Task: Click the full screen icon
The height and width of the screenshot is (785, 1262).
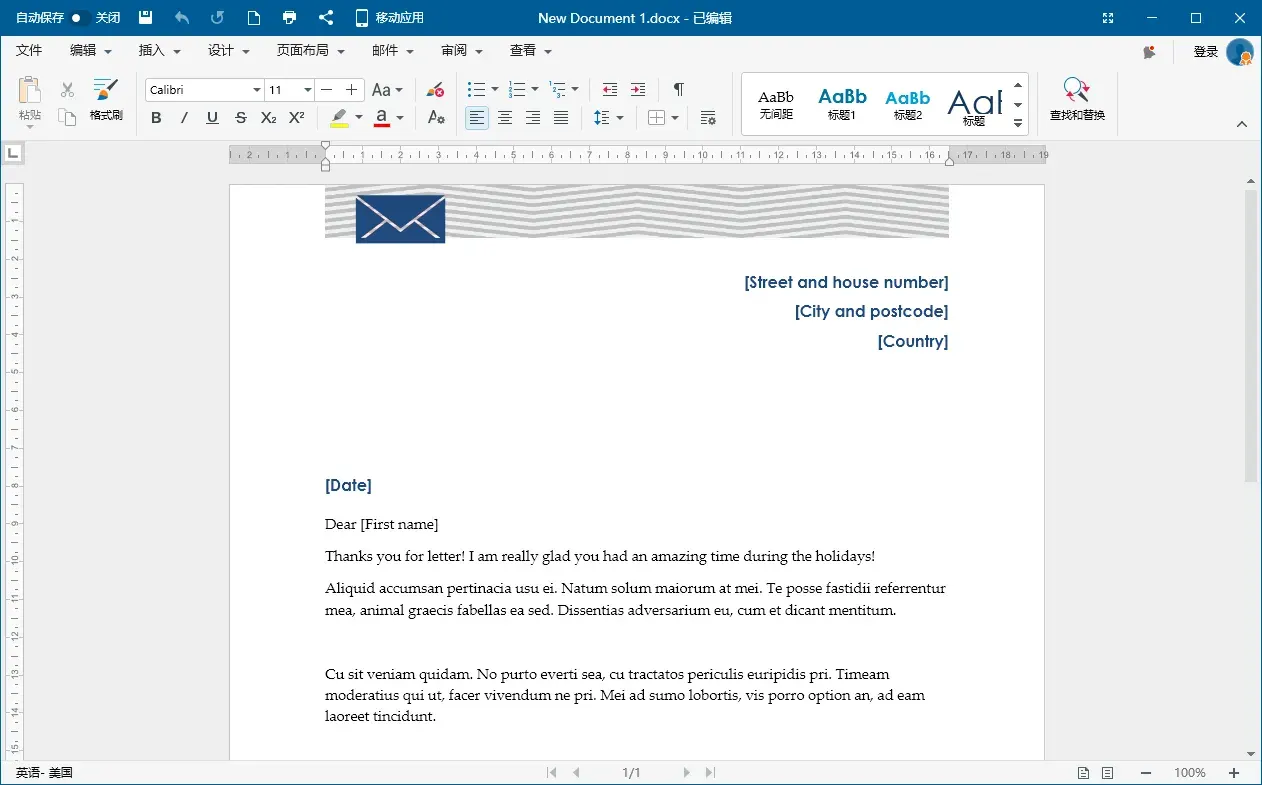Action: [1108, 18]
